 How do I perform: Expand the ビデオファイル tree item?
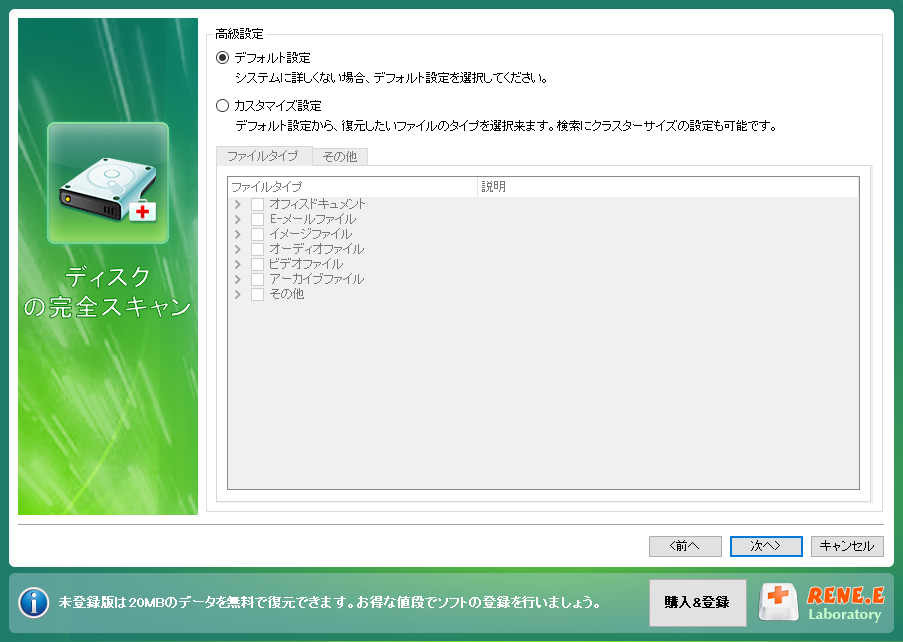pos(239,263)
